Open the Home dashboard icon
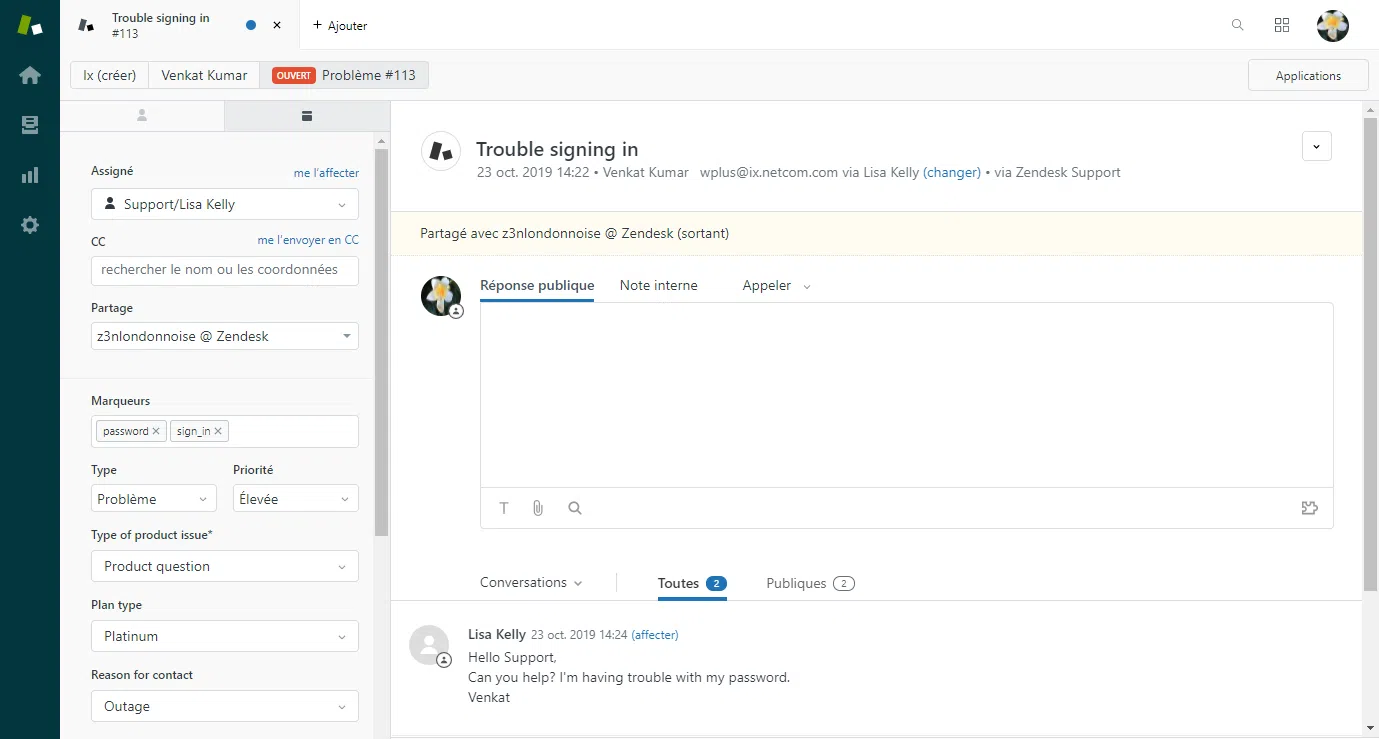 click(x=30, y=75)
